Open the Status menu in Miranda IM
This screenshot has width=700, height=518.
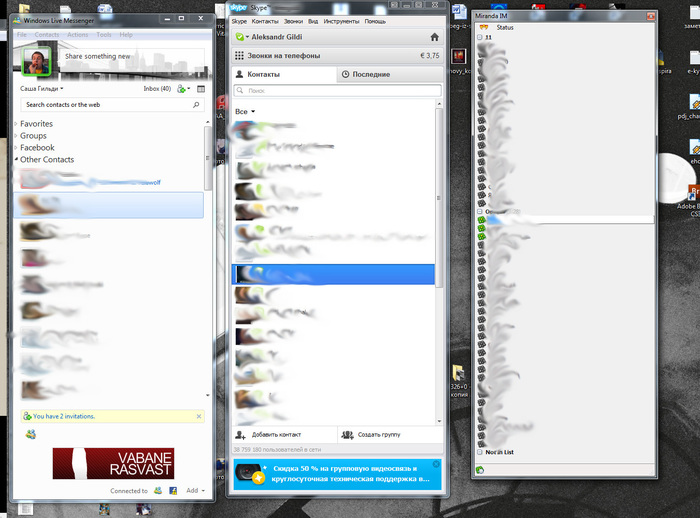505,27
